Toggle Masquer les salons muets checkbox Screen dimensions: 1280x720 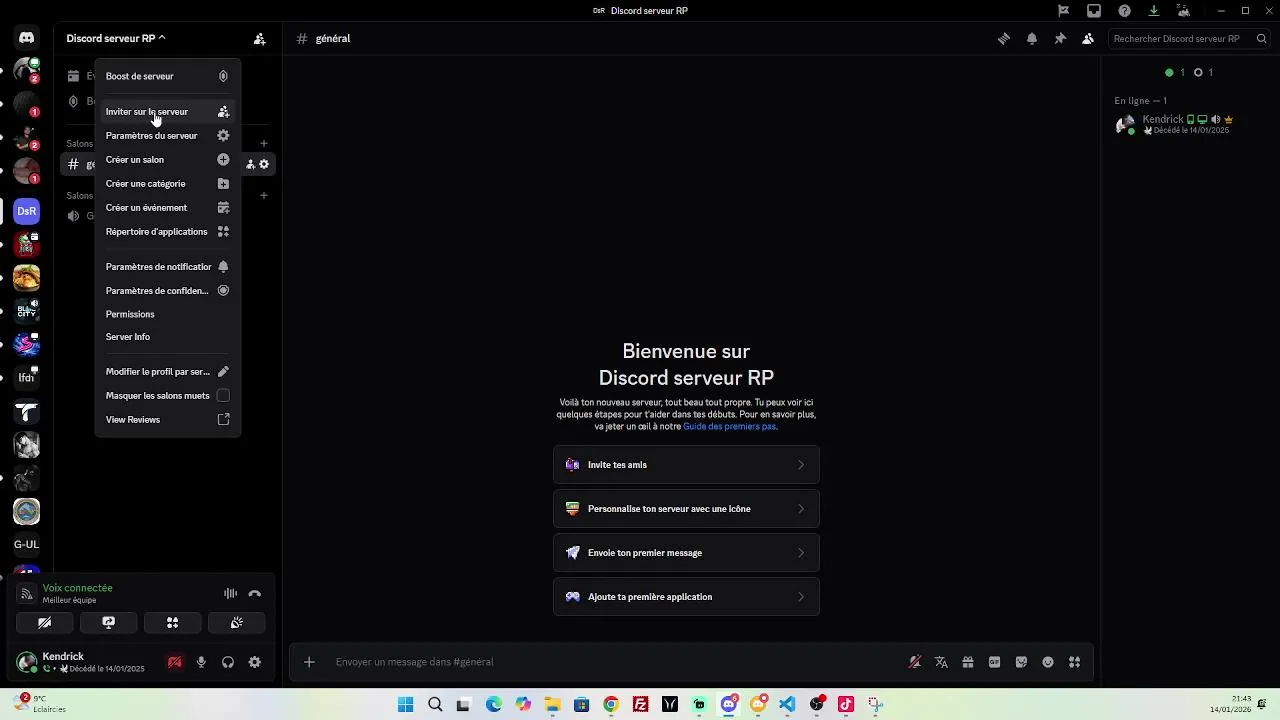click(223, 396)
